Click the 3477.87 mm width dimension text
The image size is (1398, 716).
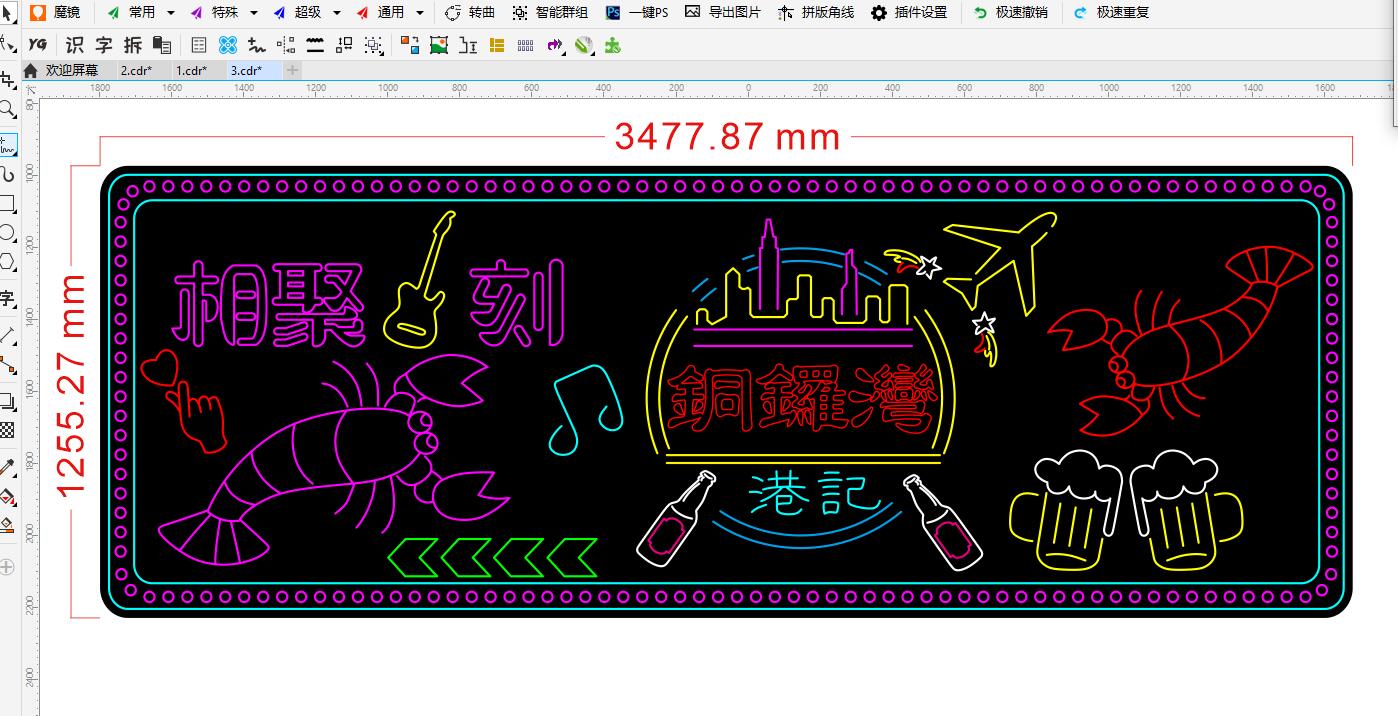[x=727, y=137]
